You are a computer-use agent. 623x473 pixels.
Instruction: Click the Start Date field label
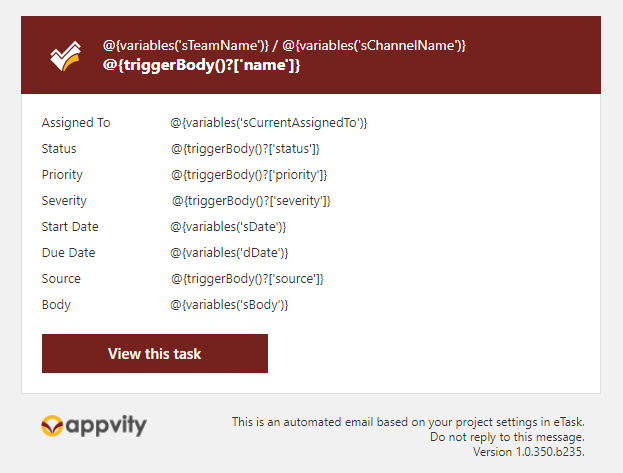pyautogui.click(x=70, y=227)
